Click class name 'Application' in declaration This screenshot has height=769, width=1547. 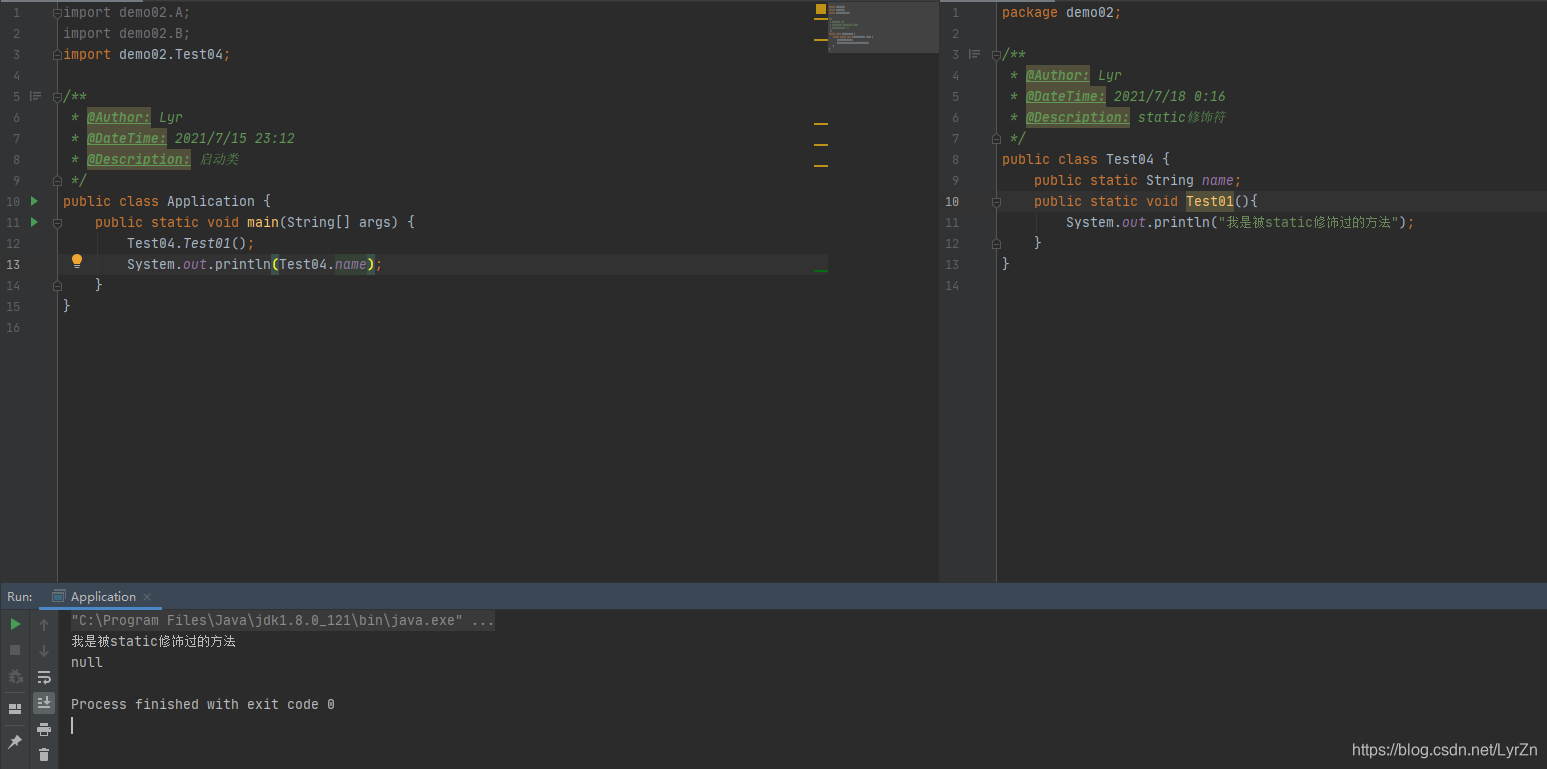coord(211,201)
